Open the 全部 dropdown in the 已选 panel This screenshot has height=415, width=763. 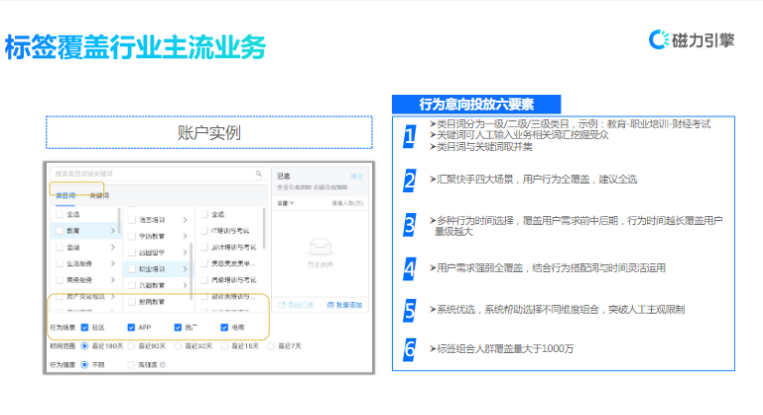coord(286,203)
